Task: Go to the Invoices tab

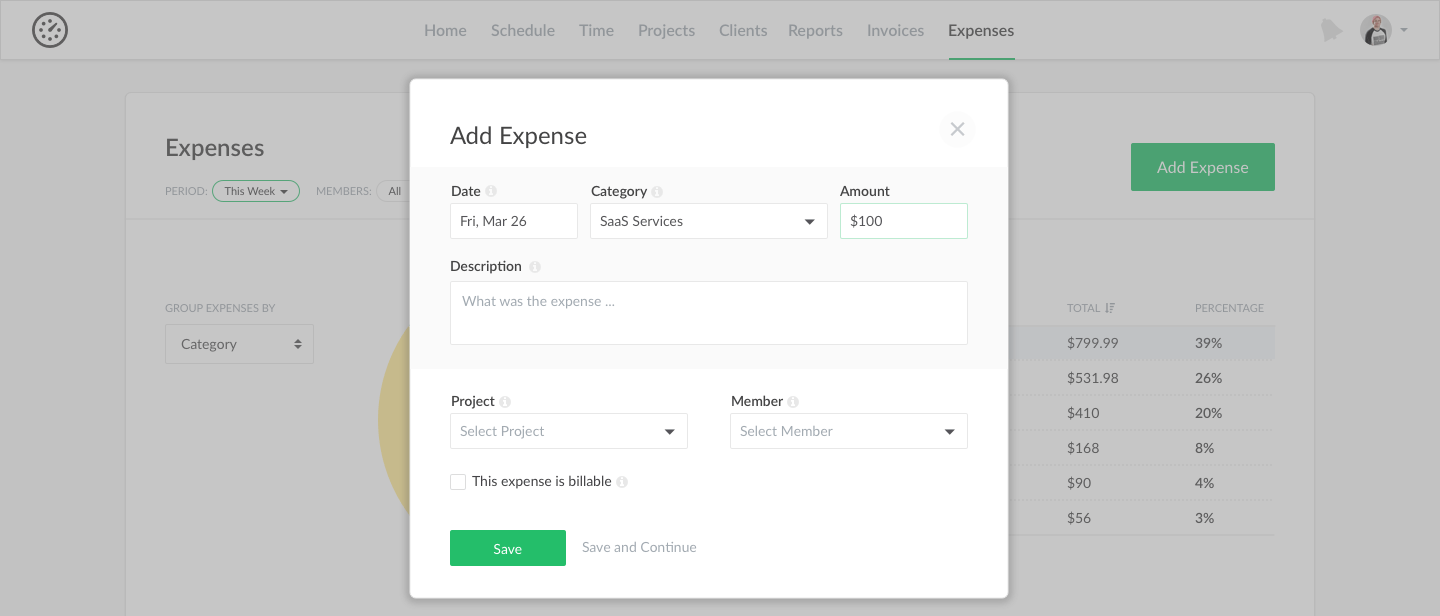Action: tap(895, 30)
